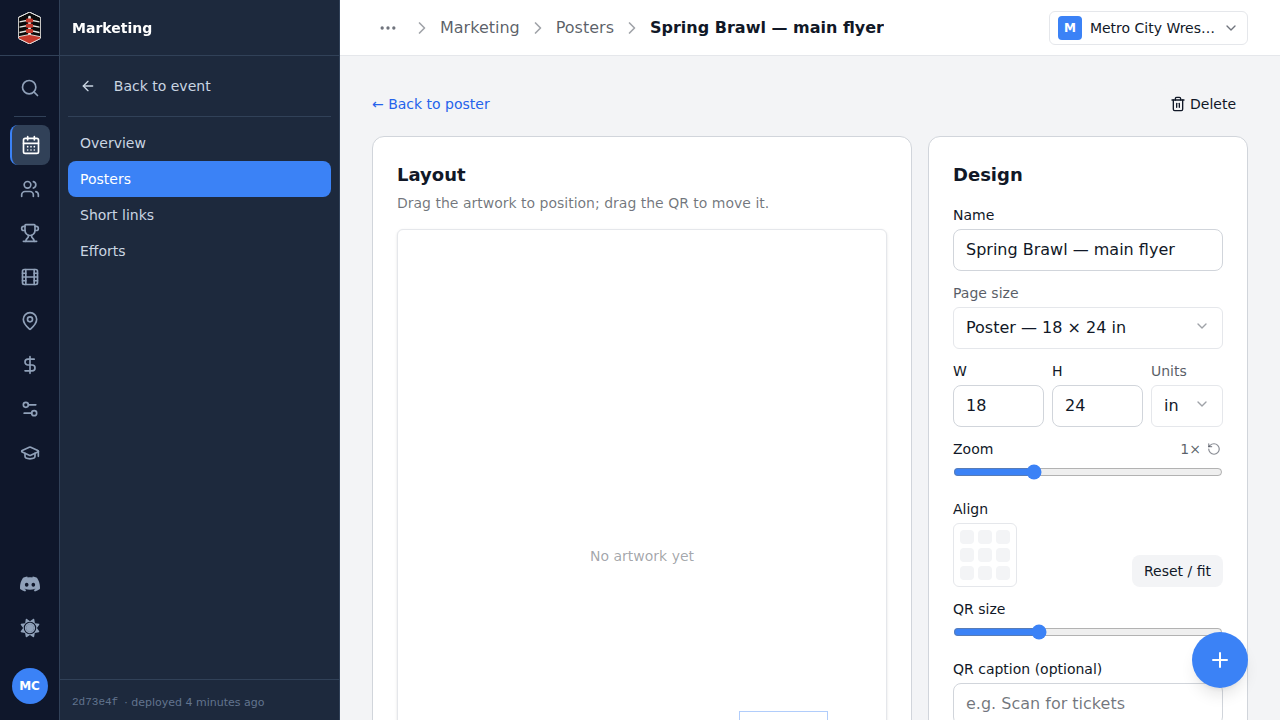The width and height of the screenshot is (1280, 720).
Task: Focus the H height field
Action: [1097, 406]
